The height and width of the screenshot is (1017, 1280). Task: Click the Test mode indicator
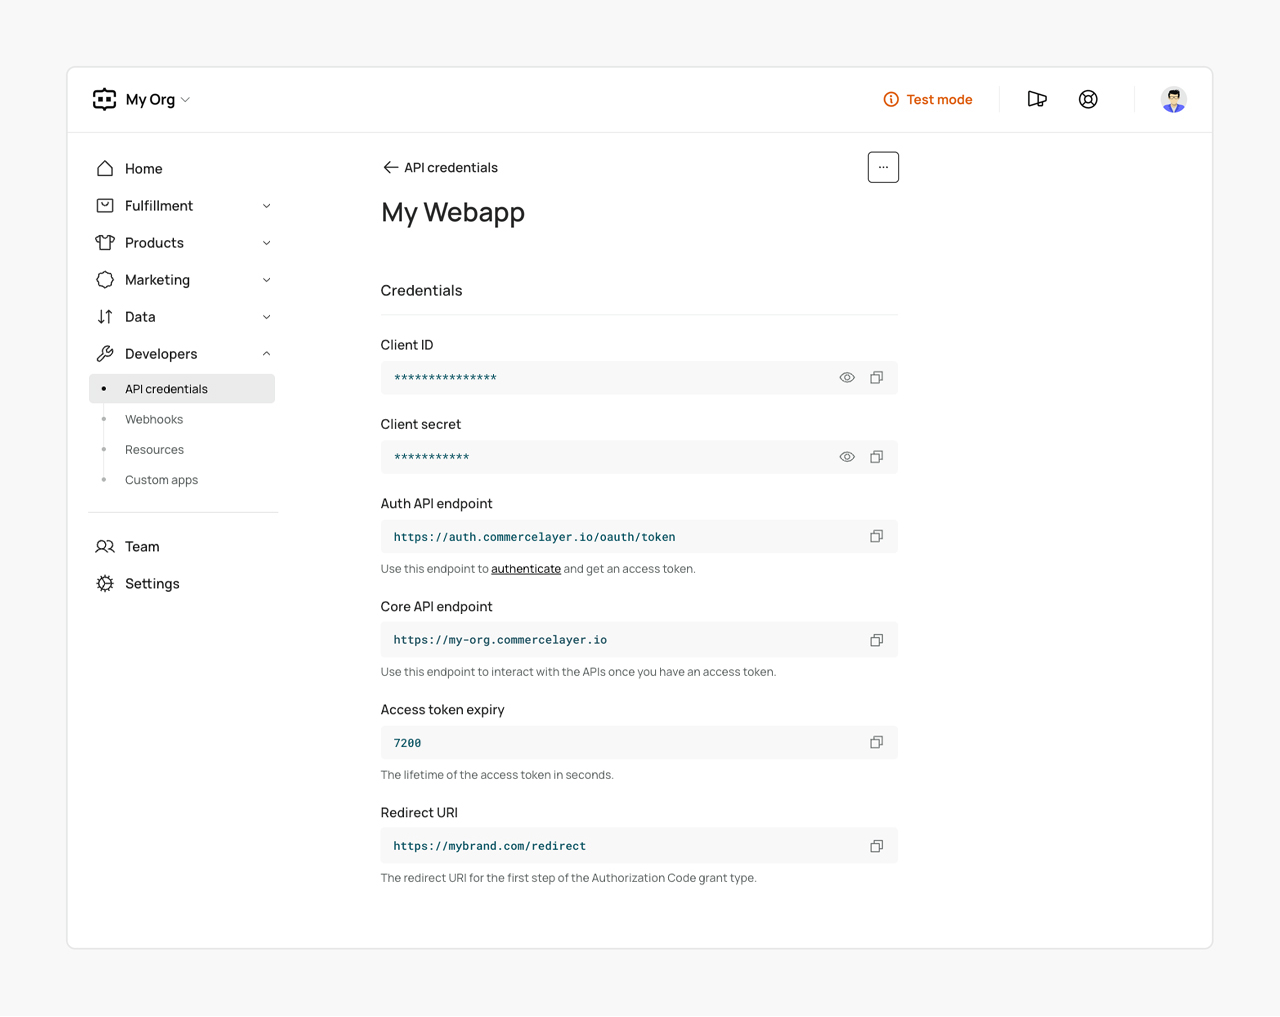coord(928,99)
